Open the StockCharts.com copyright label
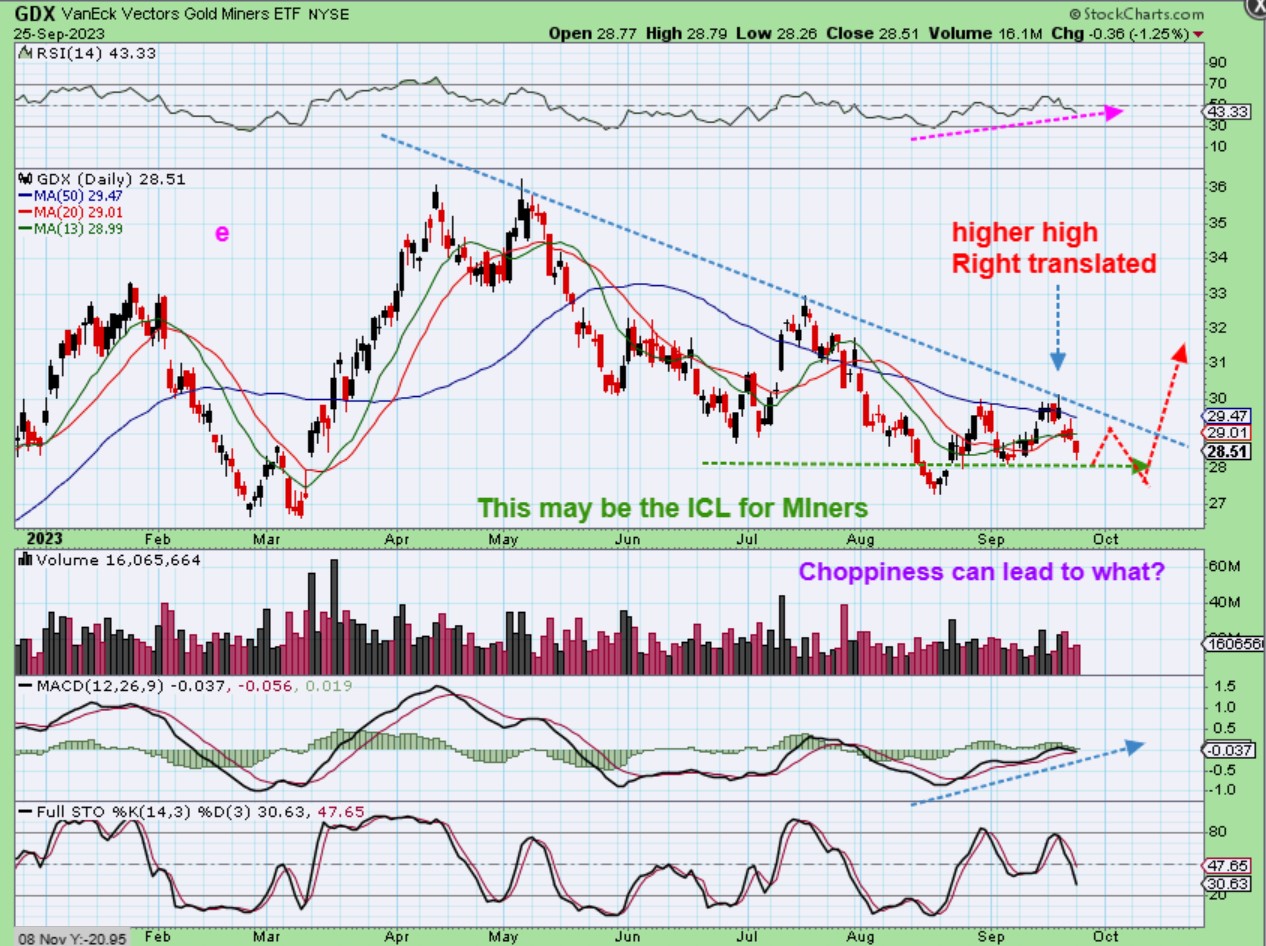Screen dimensions: 1266x946 (x=1136, y=14)
